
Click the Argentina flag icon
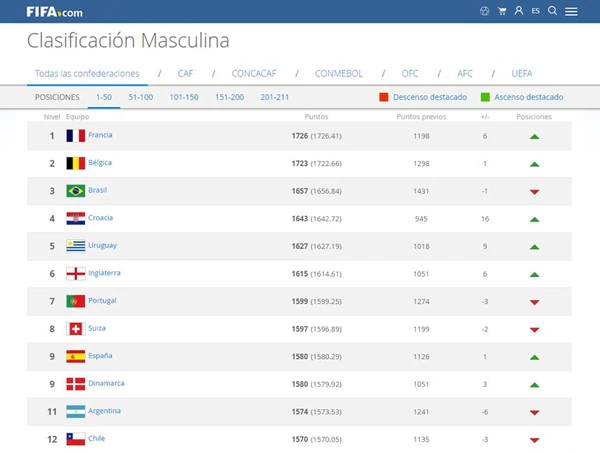[75, 411]
